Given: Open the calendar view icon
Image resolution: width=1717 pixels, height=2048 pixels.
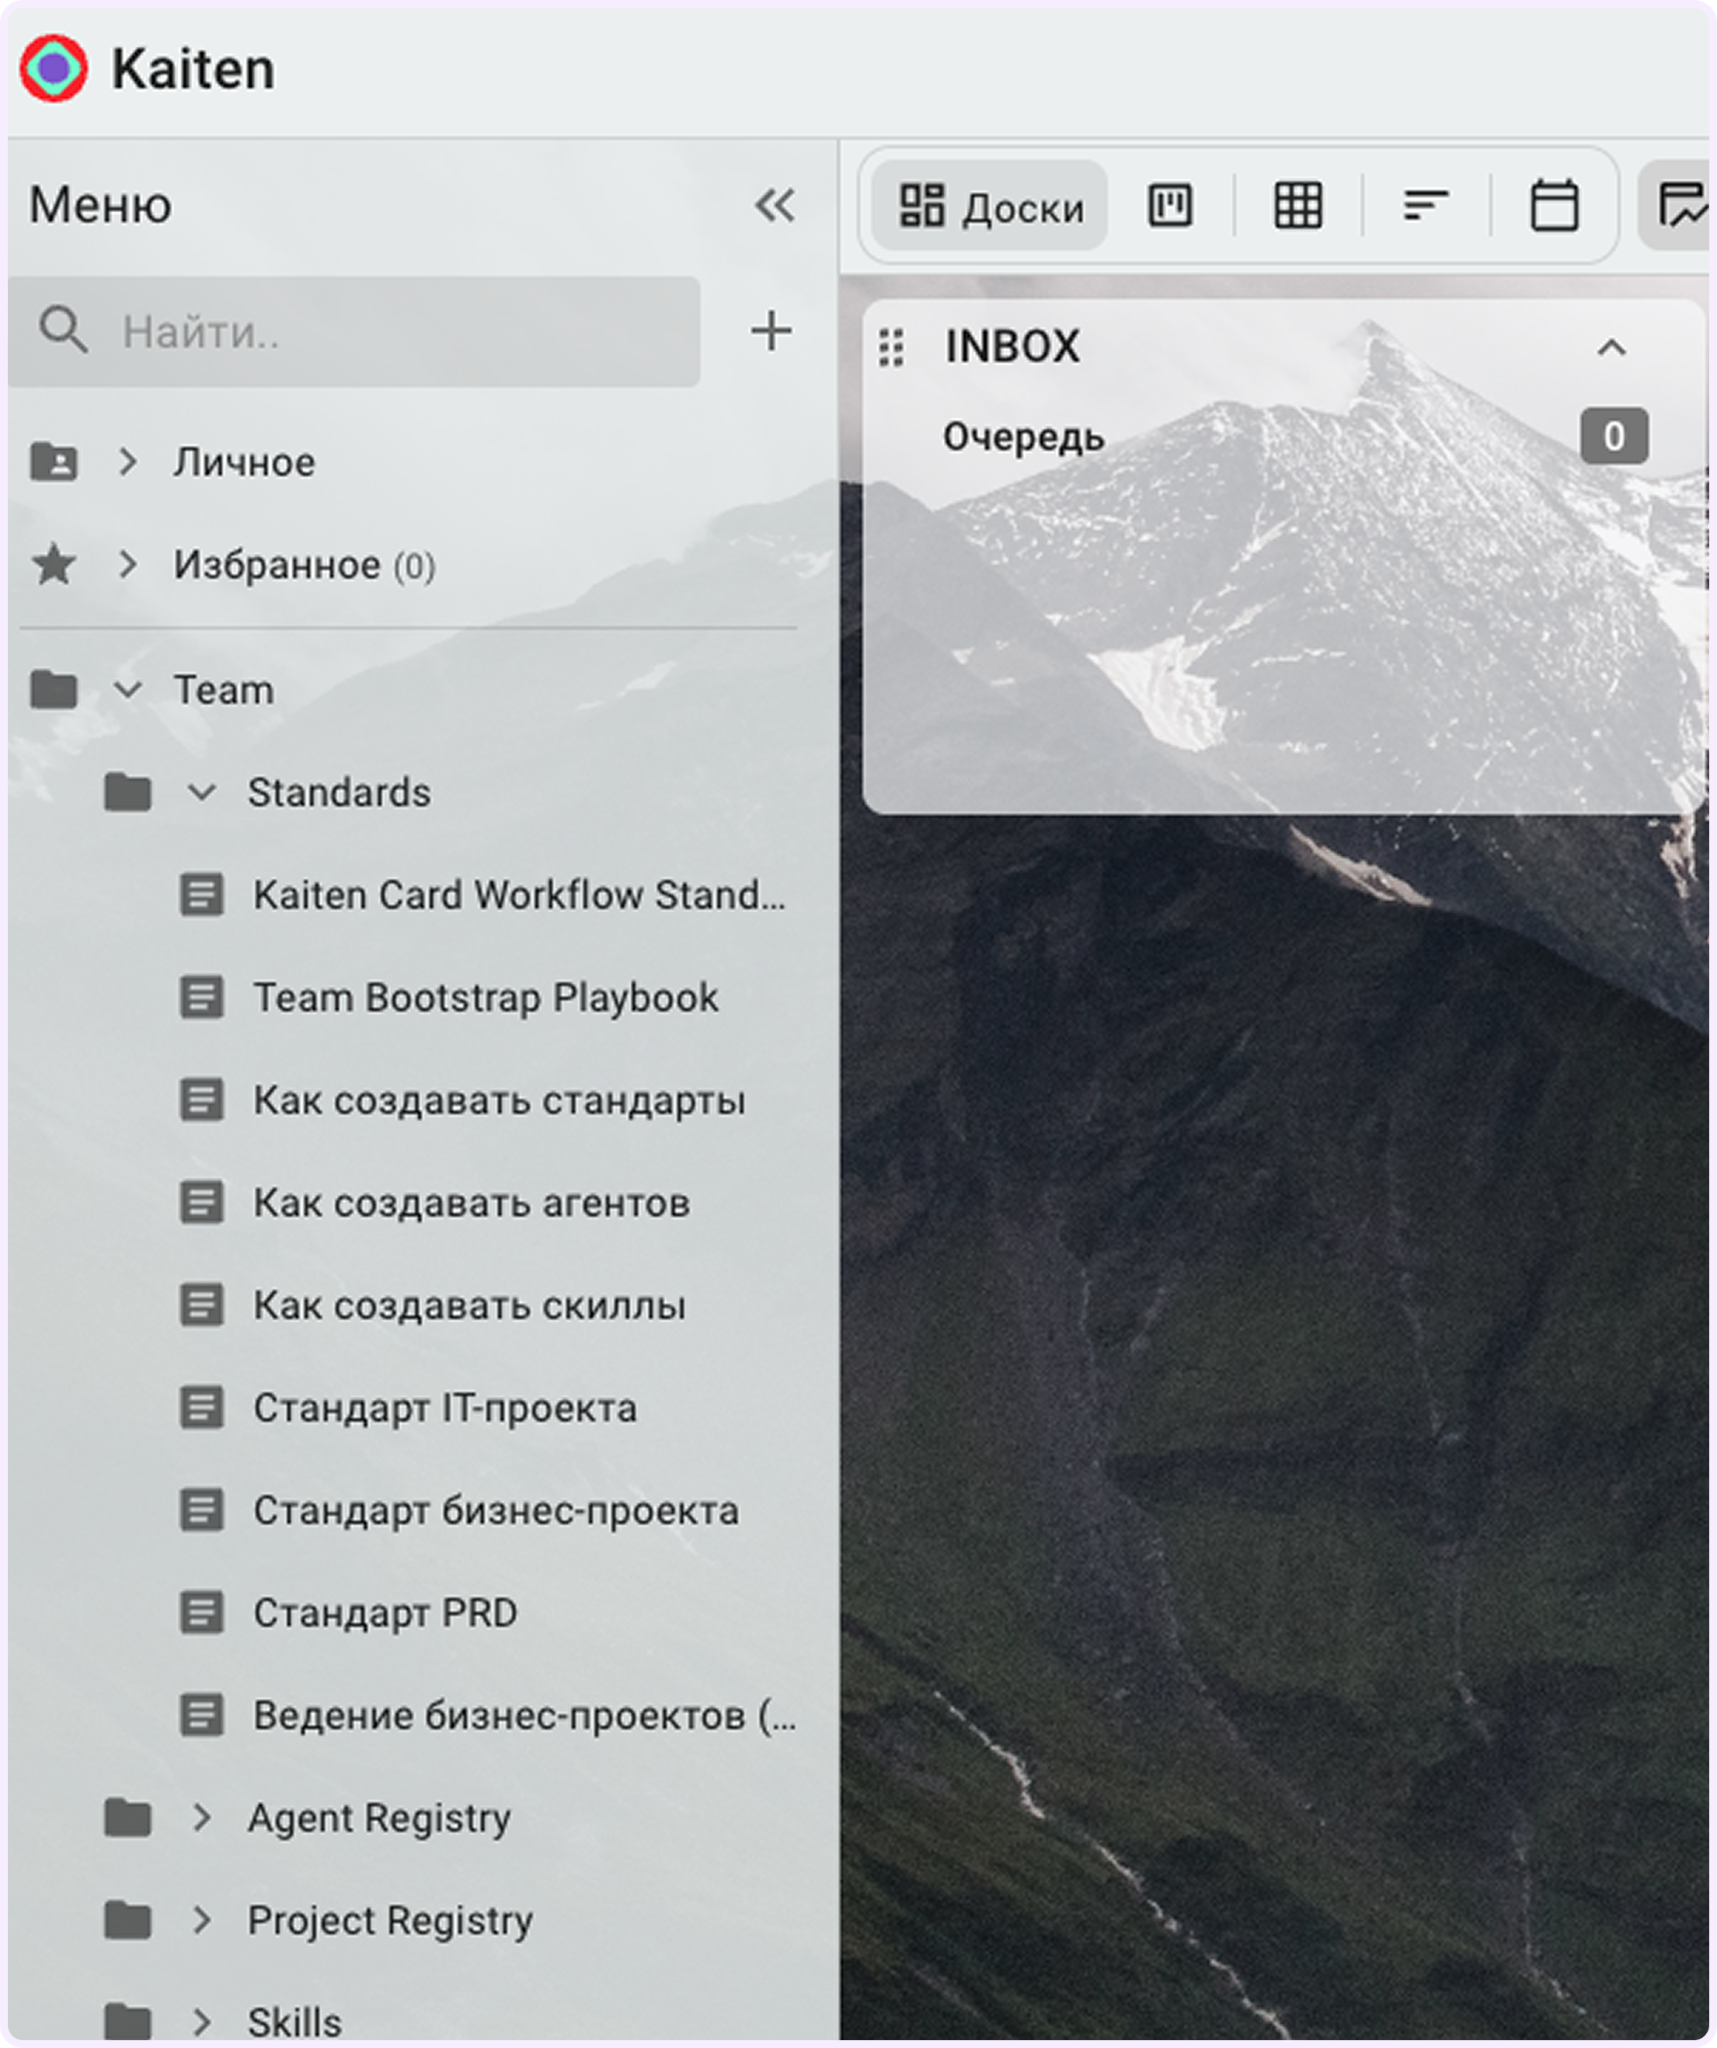Looking at the screenshot, I should [1554, 206].
